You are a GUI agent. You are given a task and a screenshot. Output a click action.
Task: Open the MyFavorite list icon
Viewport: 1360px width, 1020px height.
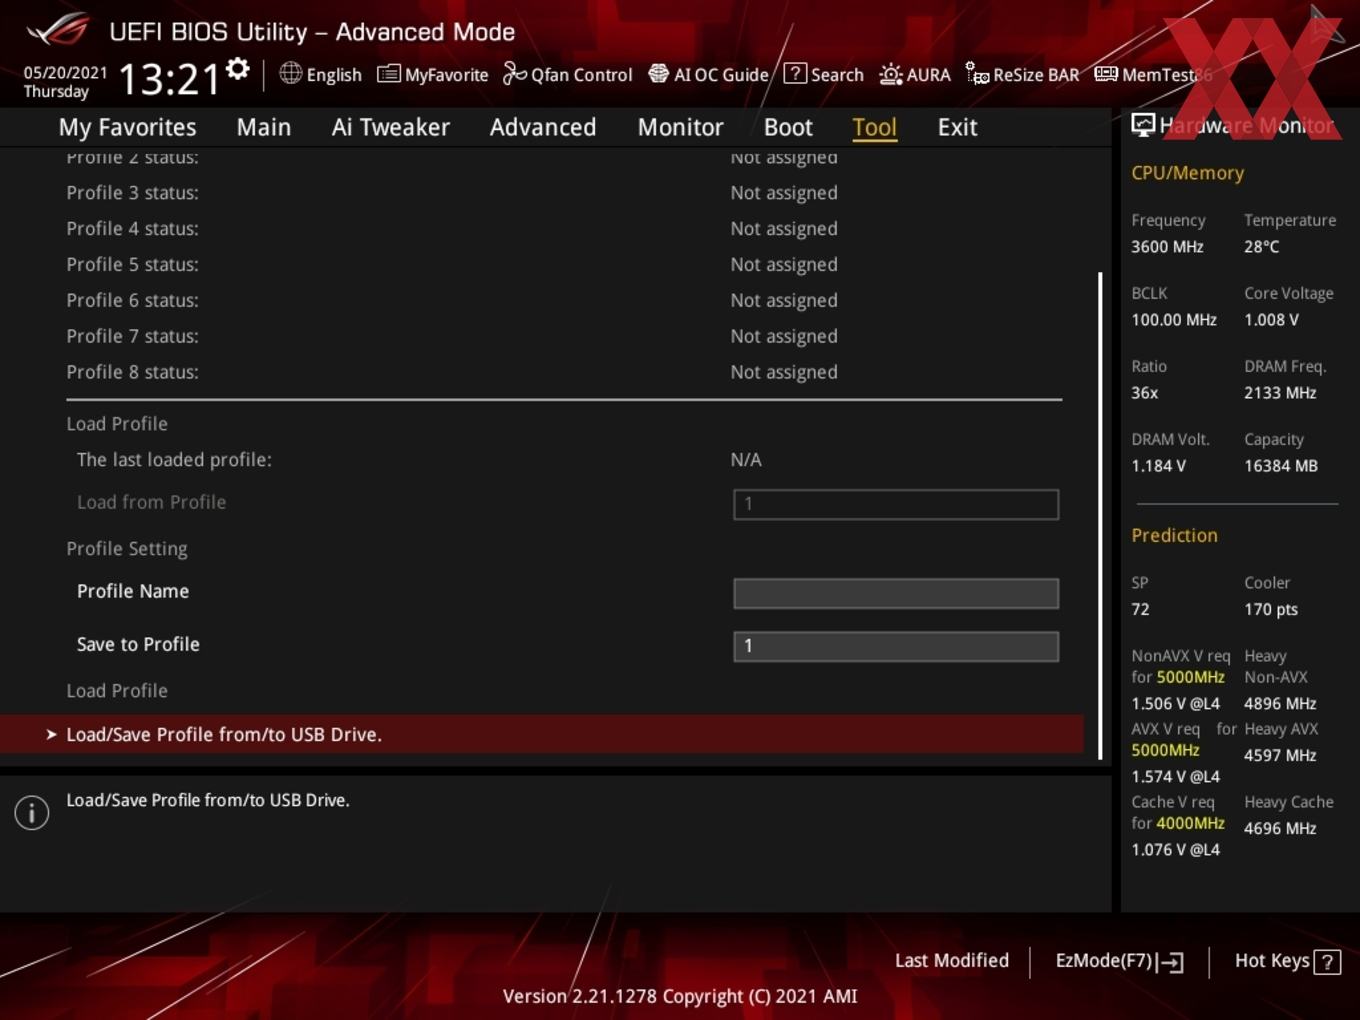[x=389, y=74]
